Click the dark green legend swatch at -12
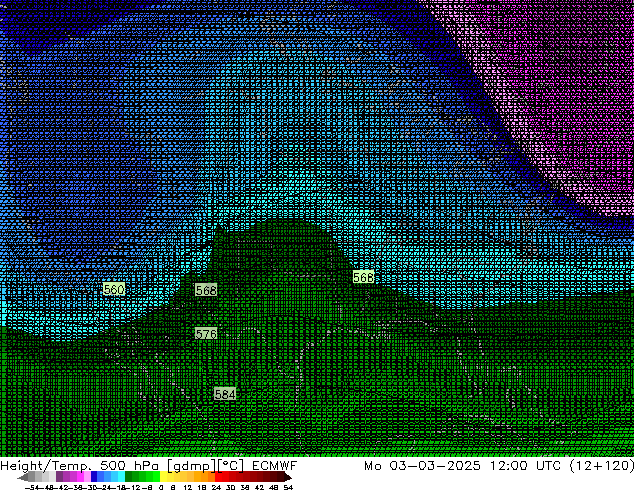Viewport: 634px width, 490px height. tap(128, 476)
